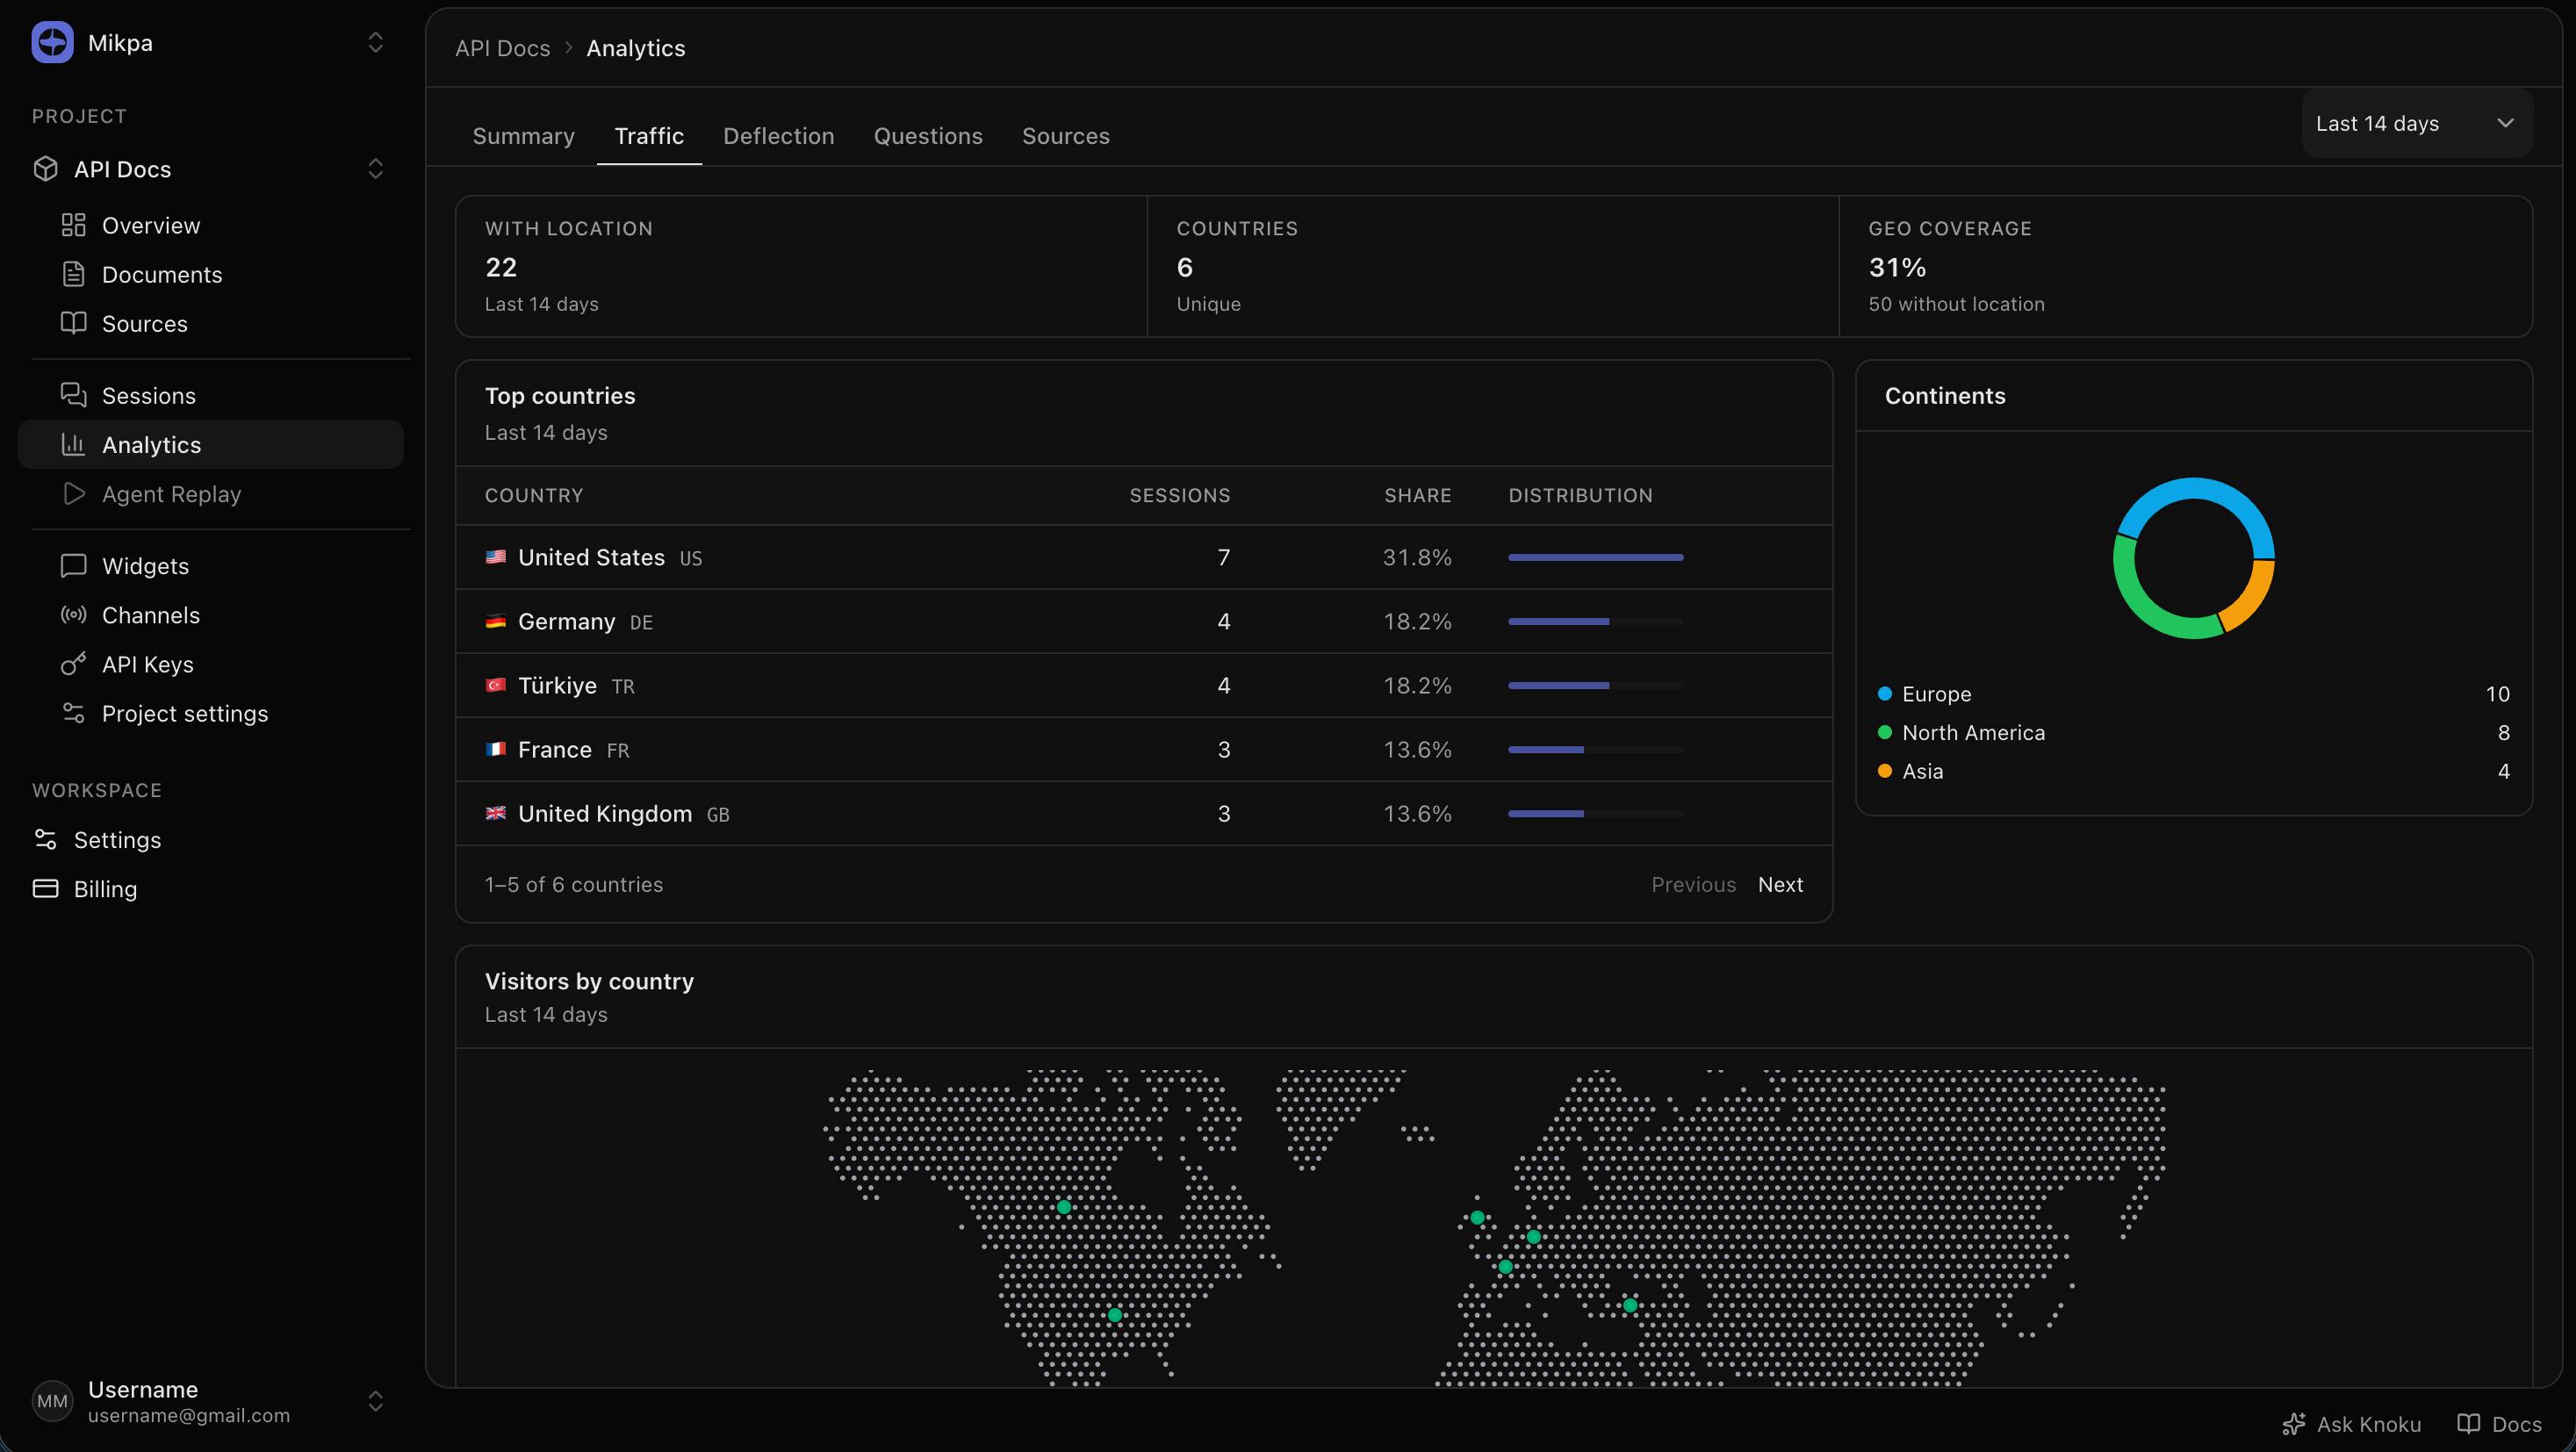Click the United Kingdom flag icon
This screenshot has width=2576, height=1452.
495,813
